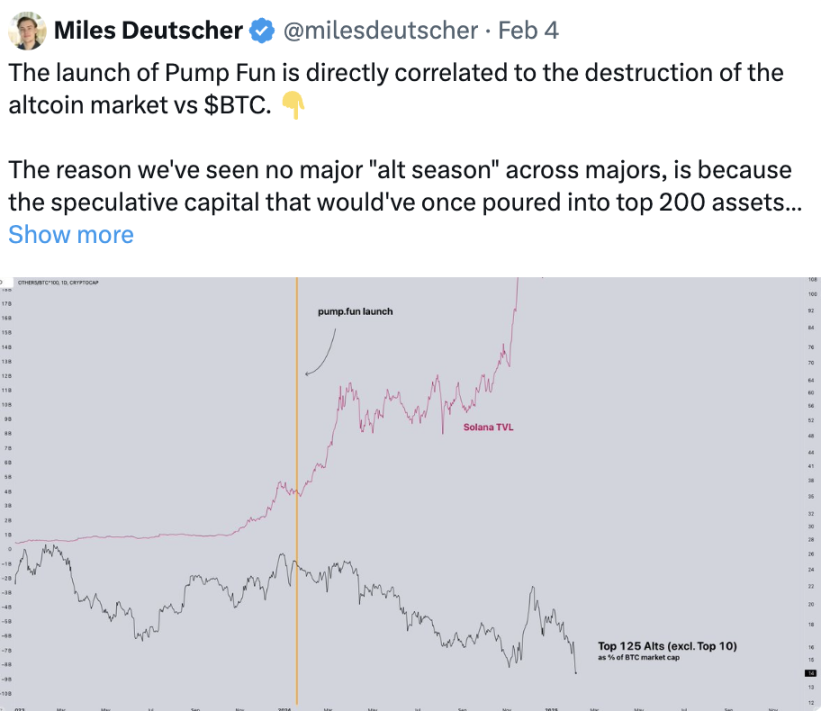This screenshot has height=711, width=821.
Task: Click the black current-price tag on right axis
Action: (808, 673)
